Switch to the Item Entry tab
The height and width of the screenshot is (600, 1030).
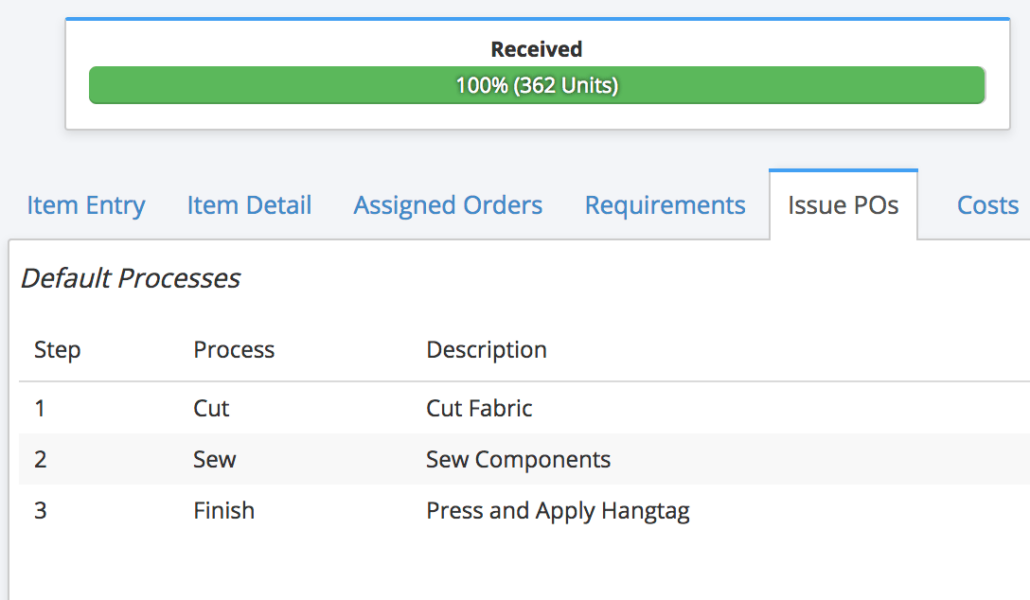click(x=85, y=205)
